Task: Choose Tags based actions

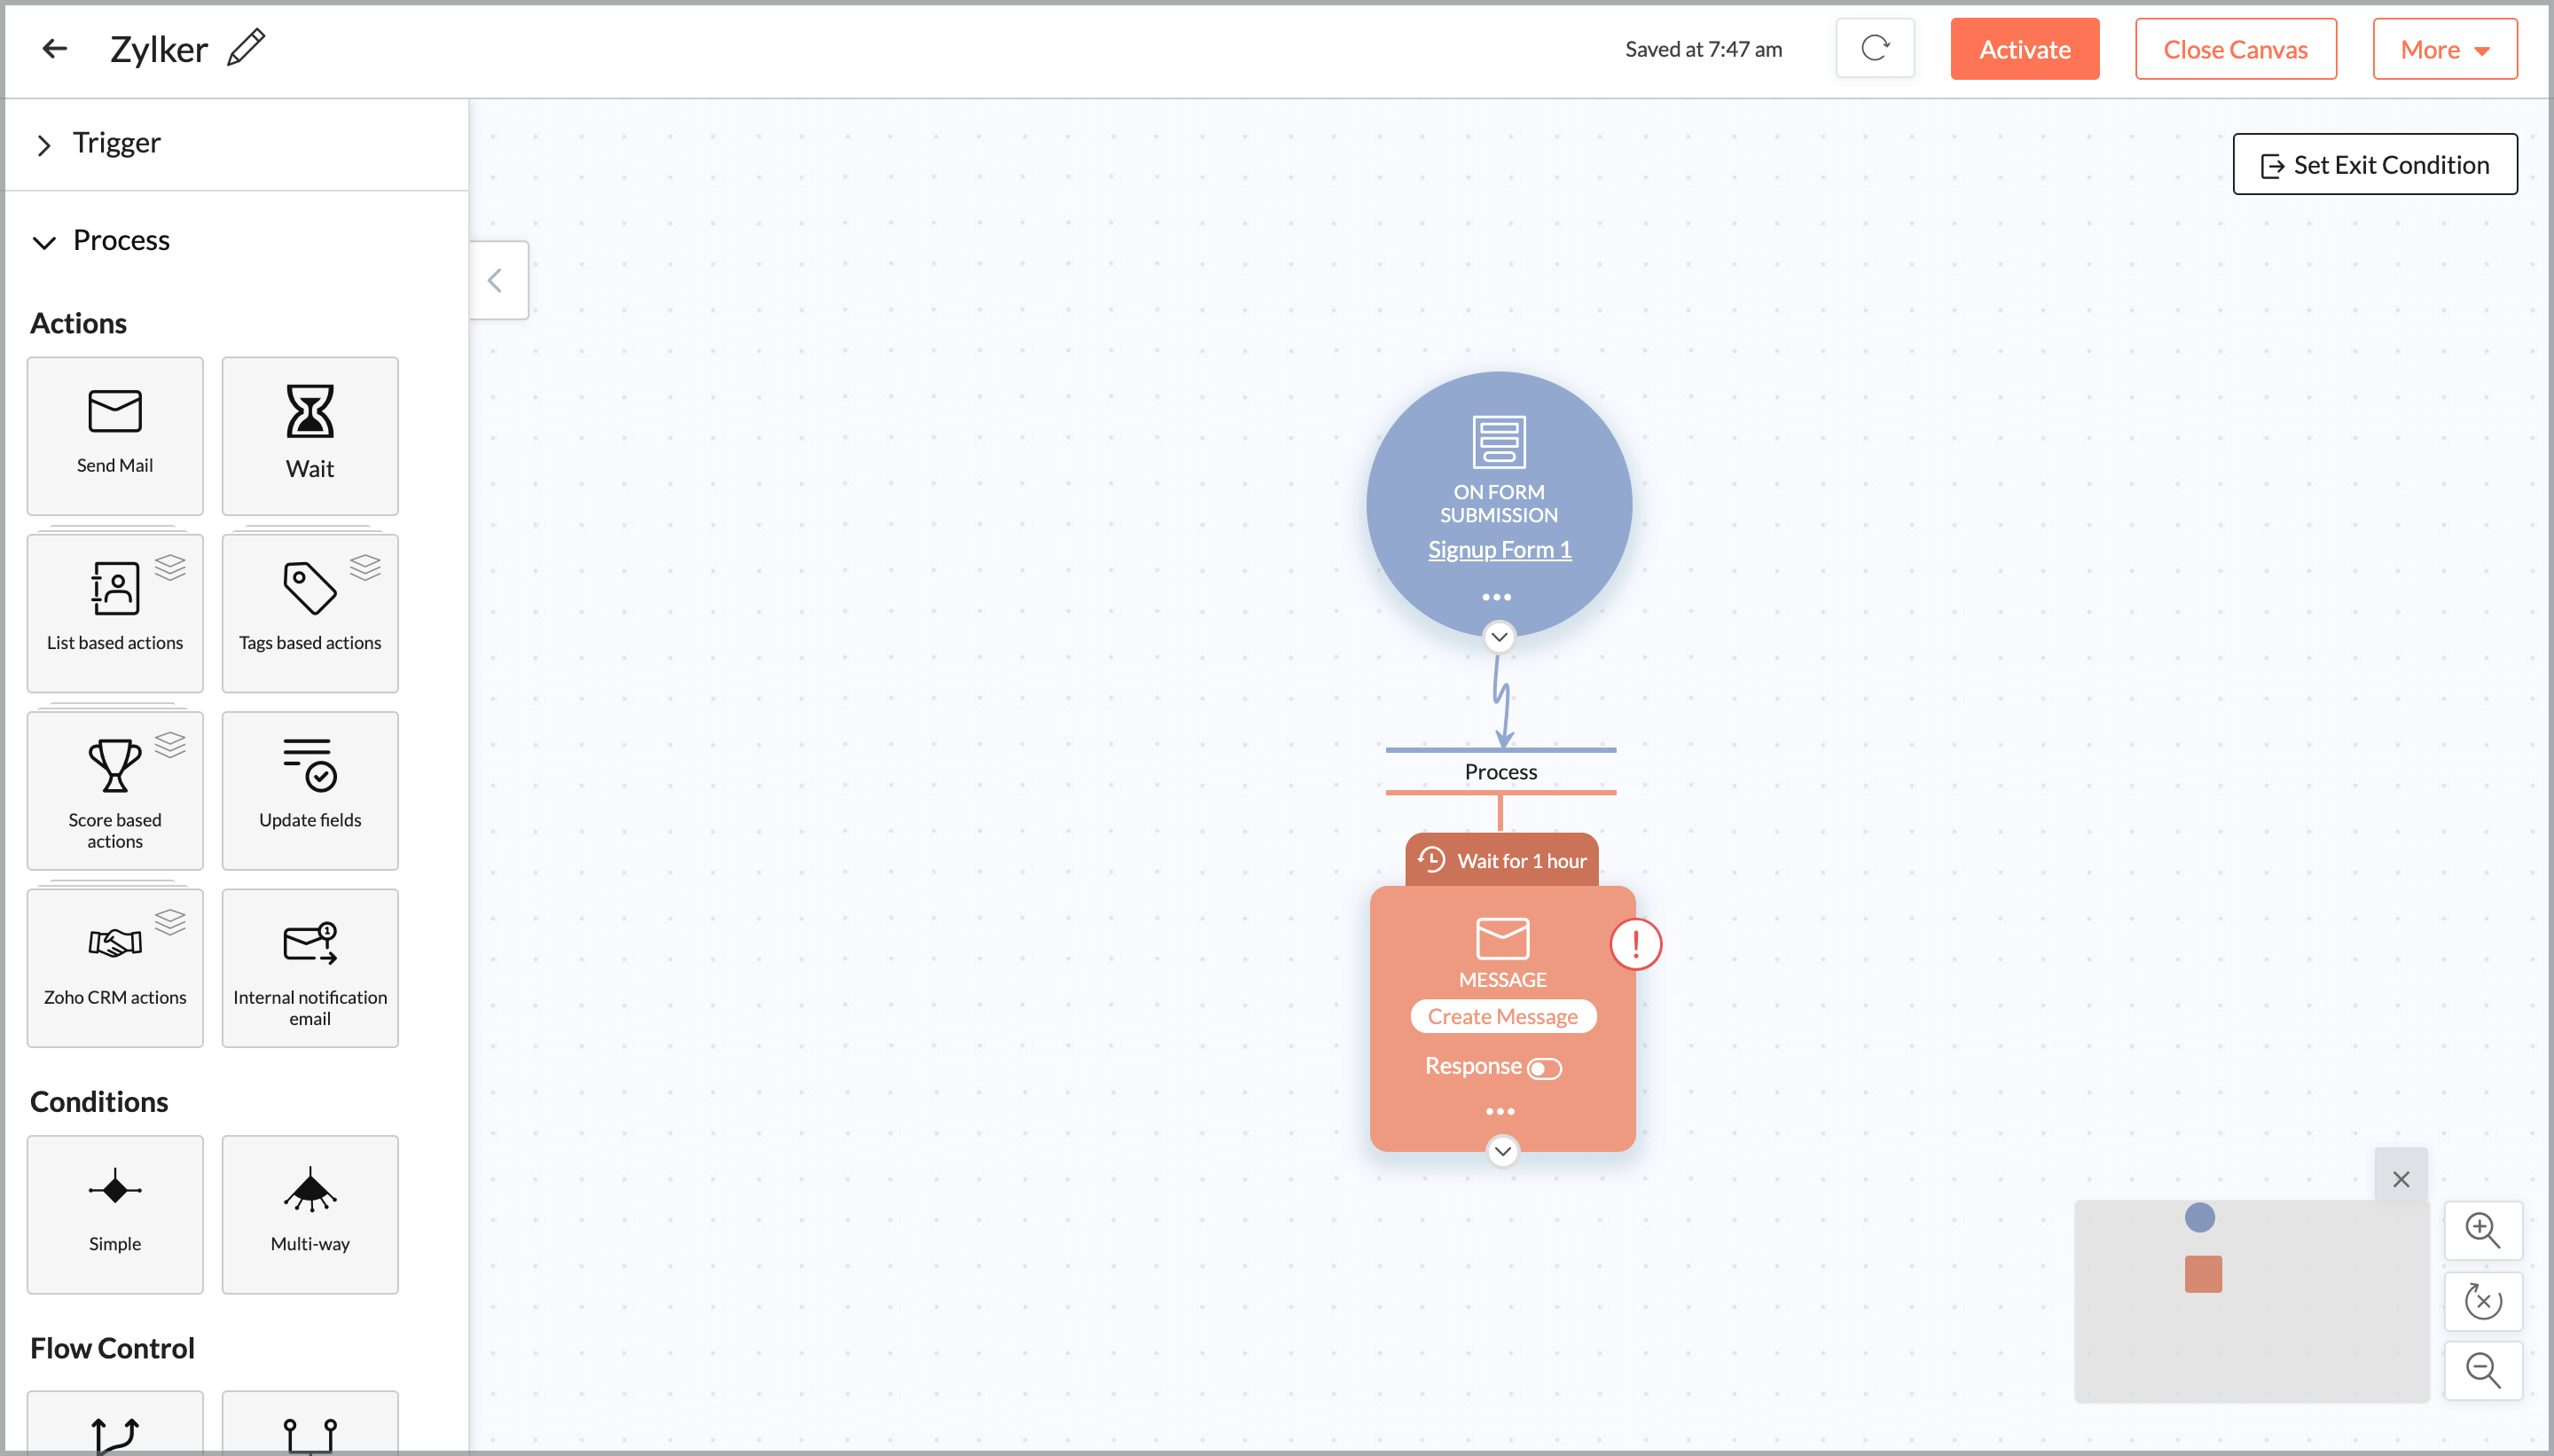Action: click(309, 612)
